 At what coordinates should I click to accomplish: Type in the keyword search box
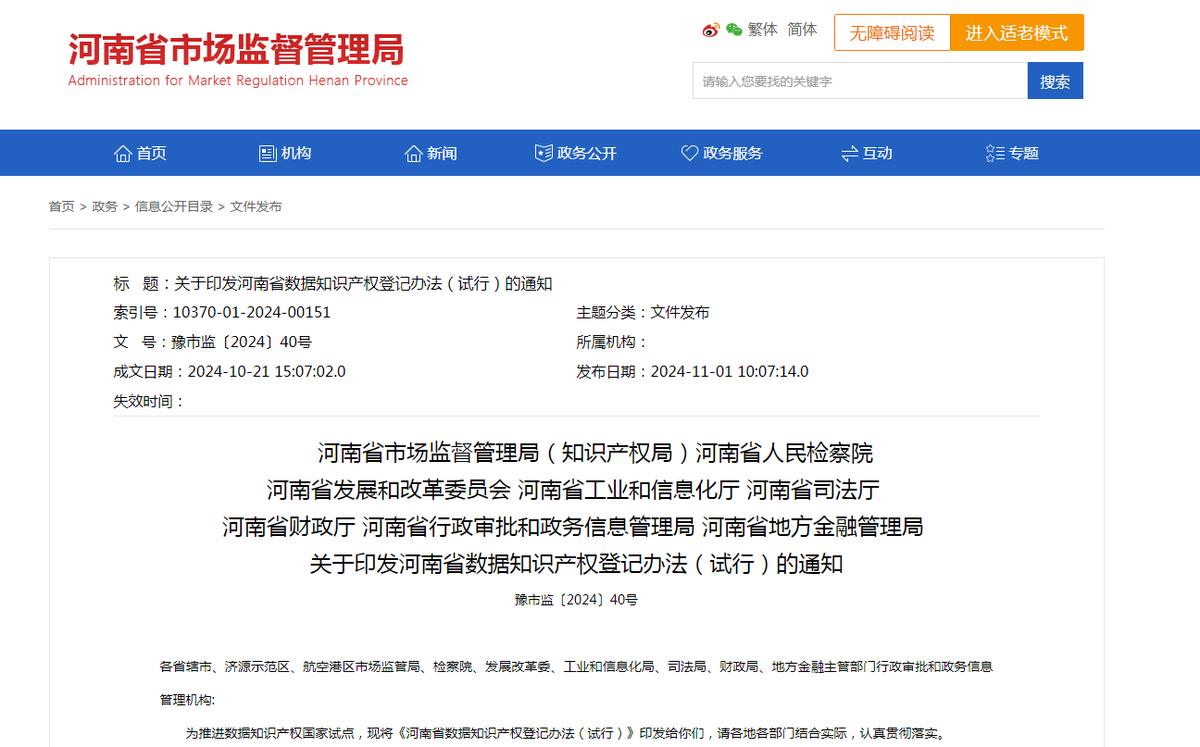[x=860, y=81]
